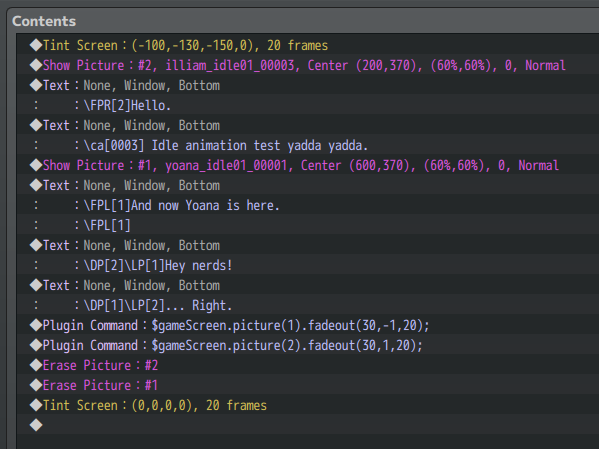Select the And now Yoana is here line
The image size is (599, 449).
tap(308, 205)
